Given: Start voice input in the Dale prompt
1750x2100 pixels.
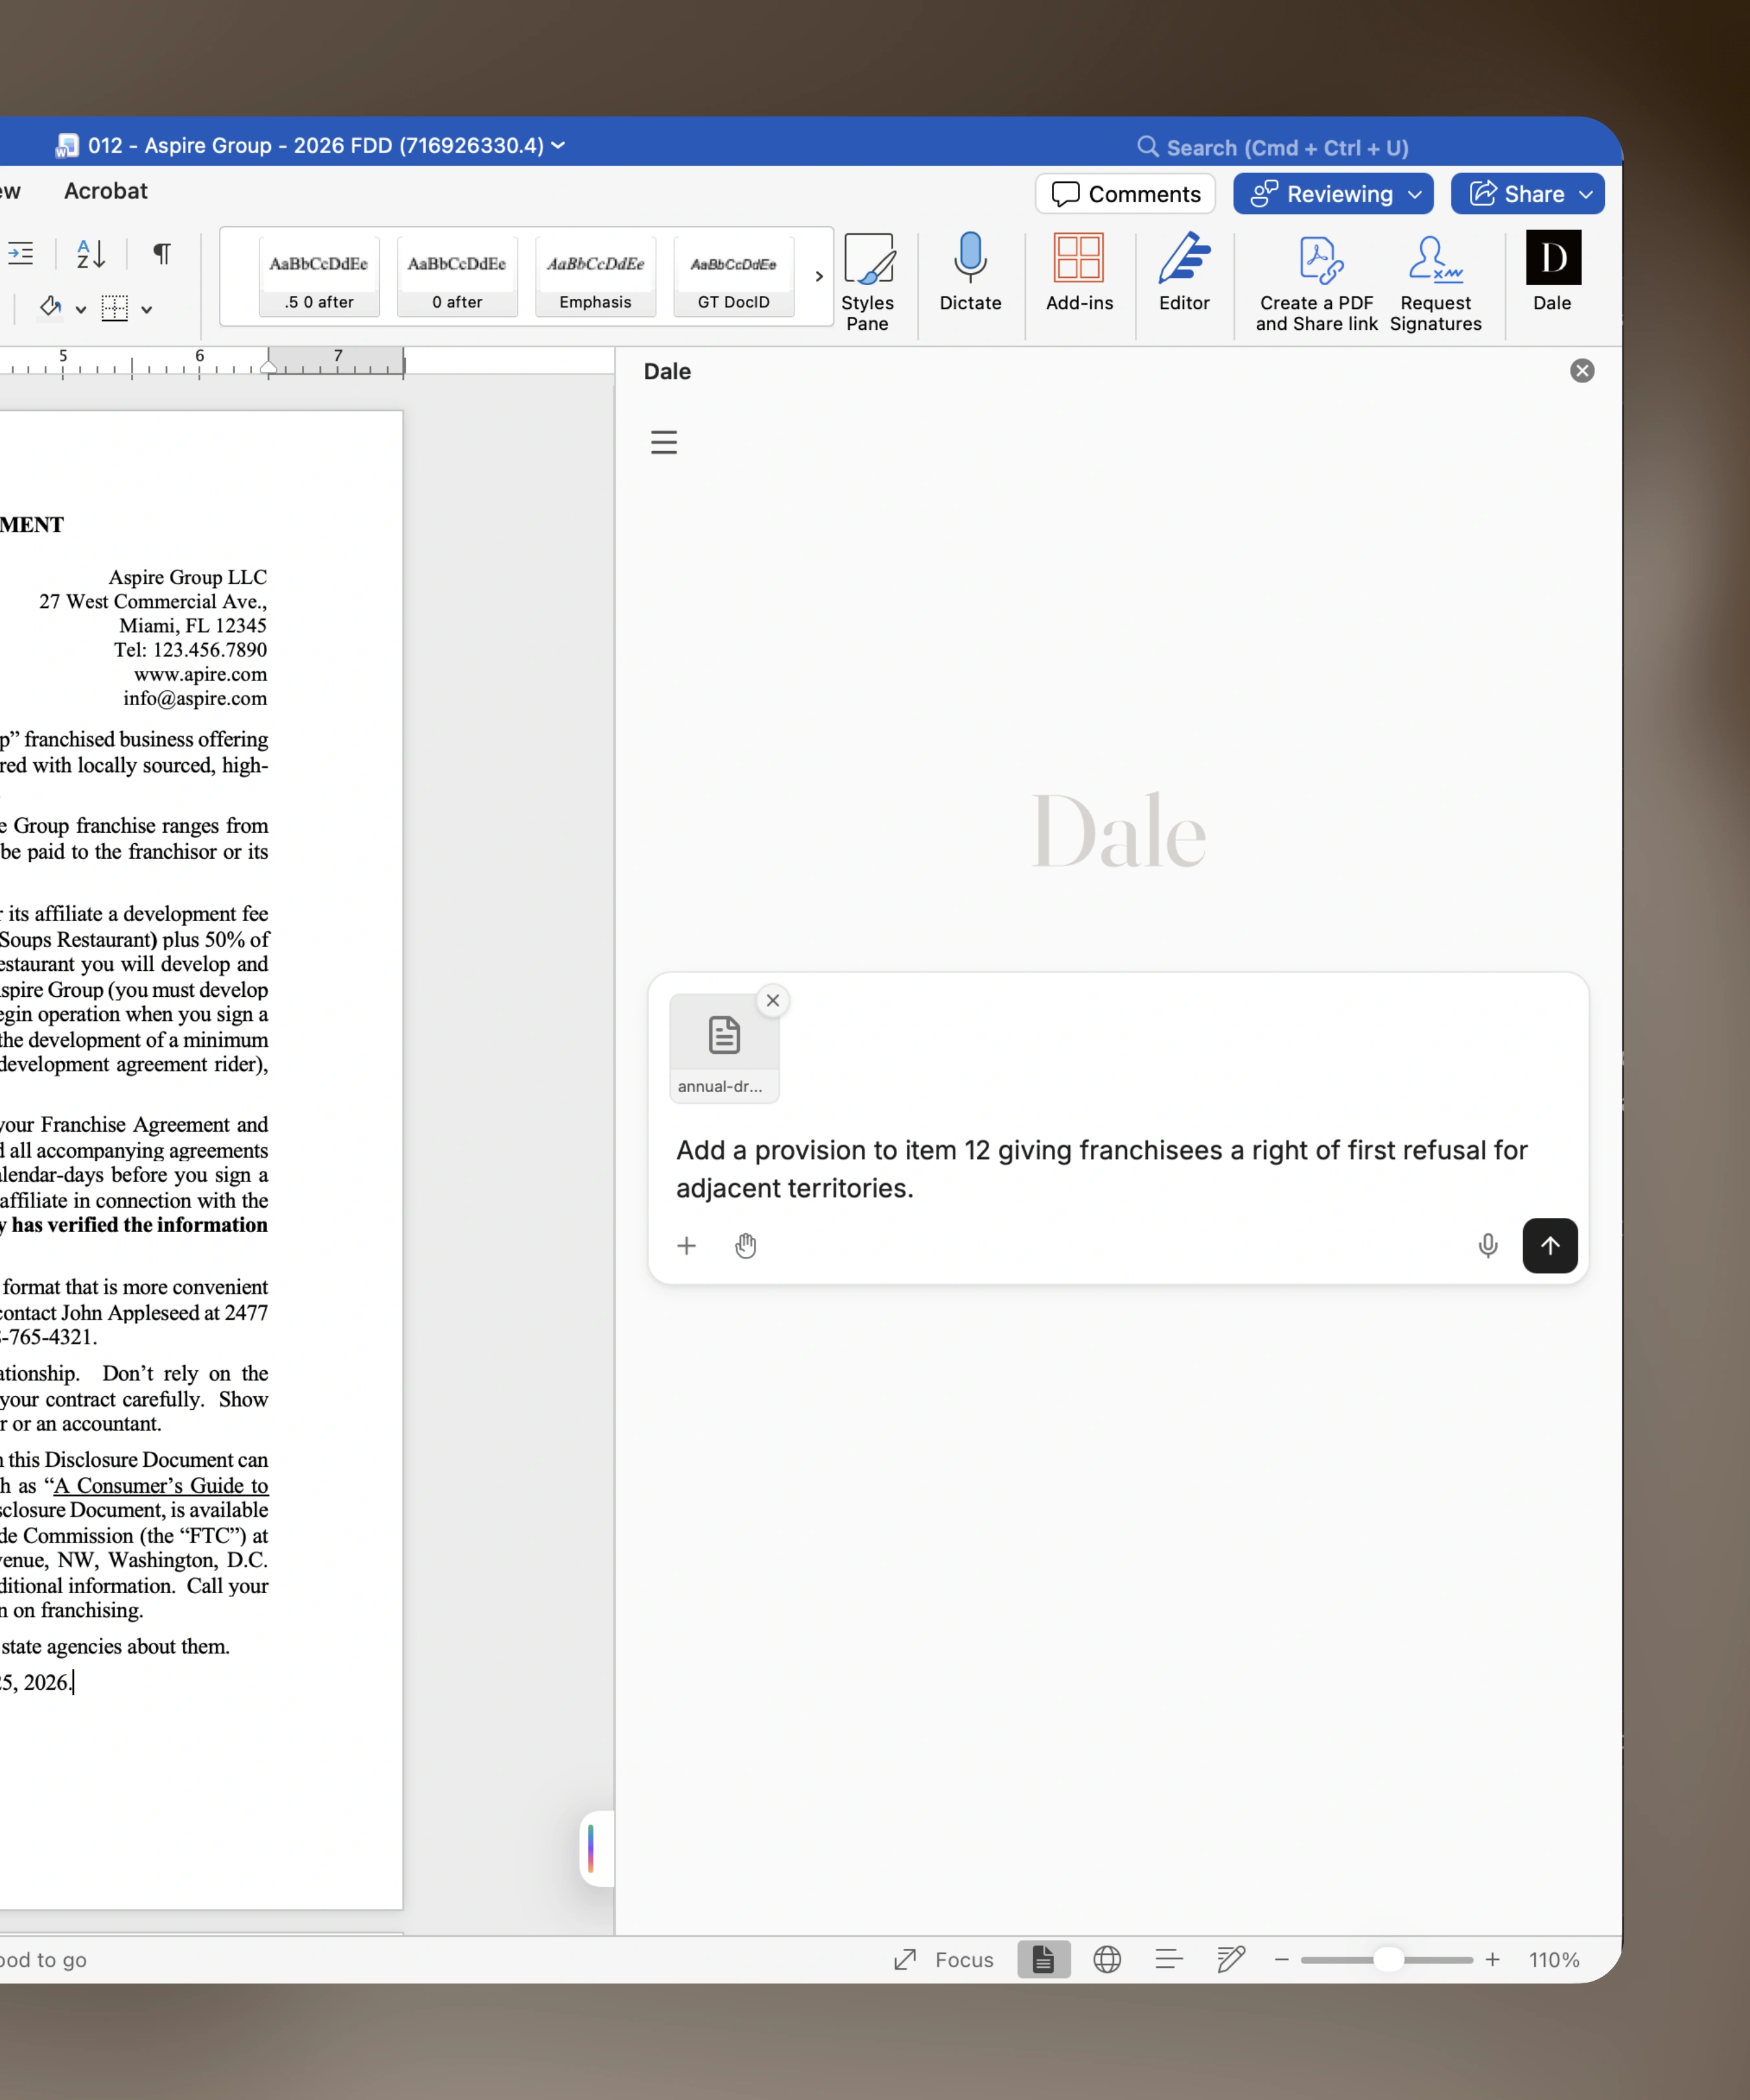Looking at the screenshot, I should click(x=1488, y=1245).
